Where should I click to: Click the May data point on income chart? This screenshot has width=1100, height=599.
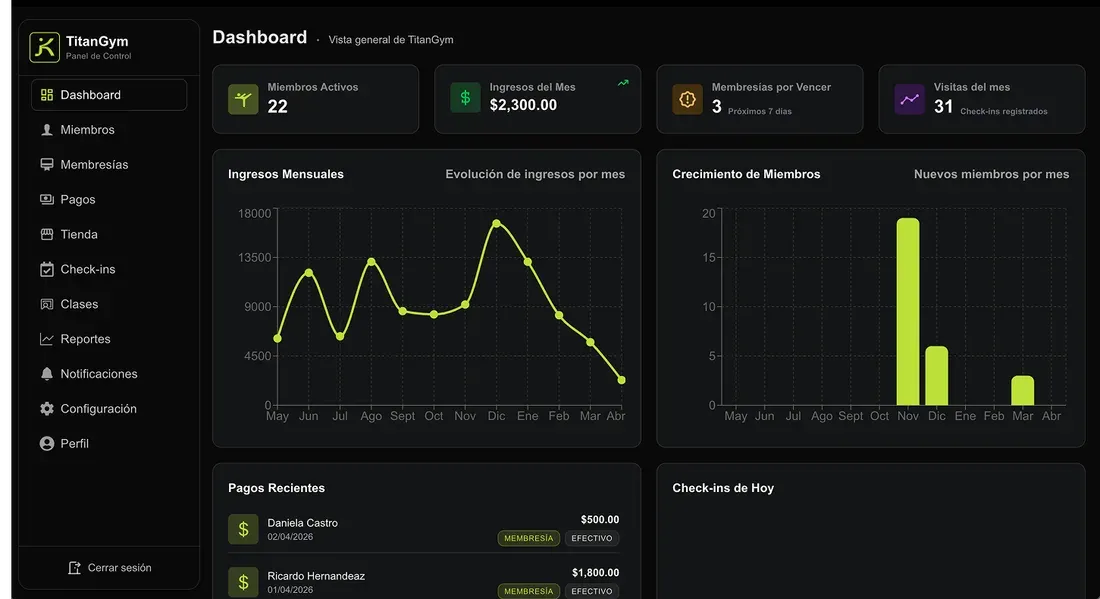tap(277, 339)
